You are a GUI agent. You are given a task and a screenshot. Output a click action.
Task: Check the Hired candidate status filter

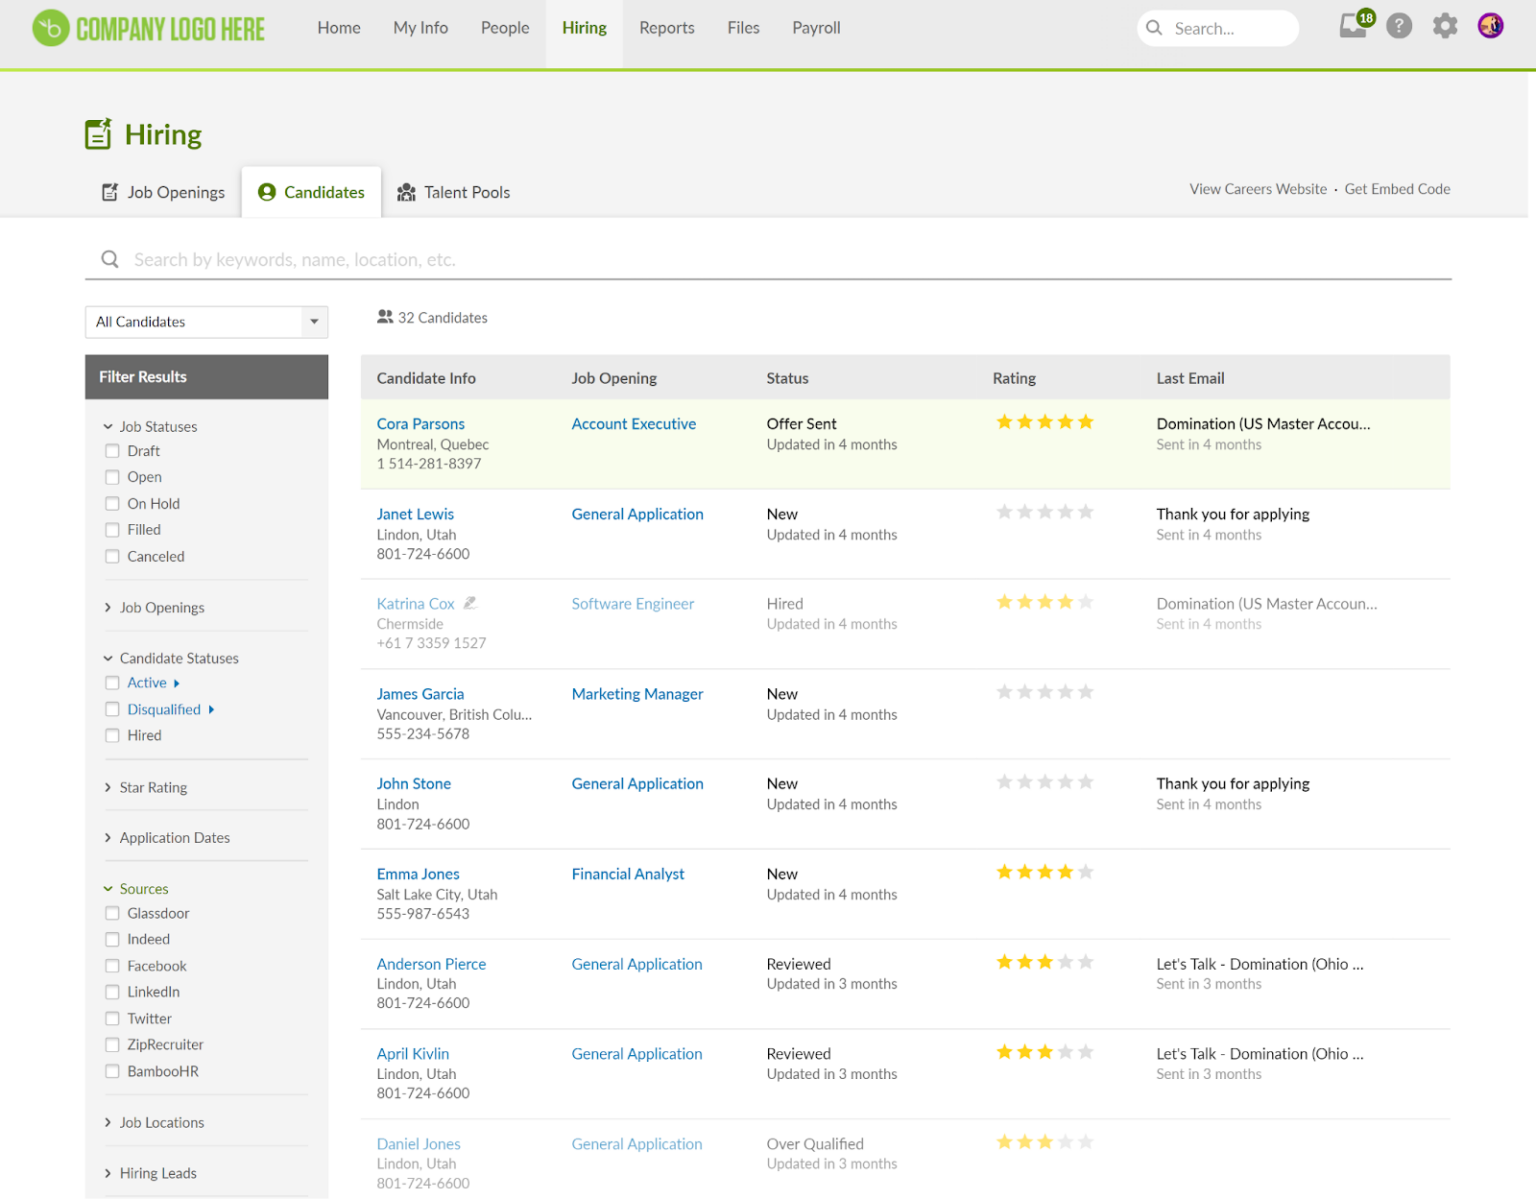[x=112, y=735]
